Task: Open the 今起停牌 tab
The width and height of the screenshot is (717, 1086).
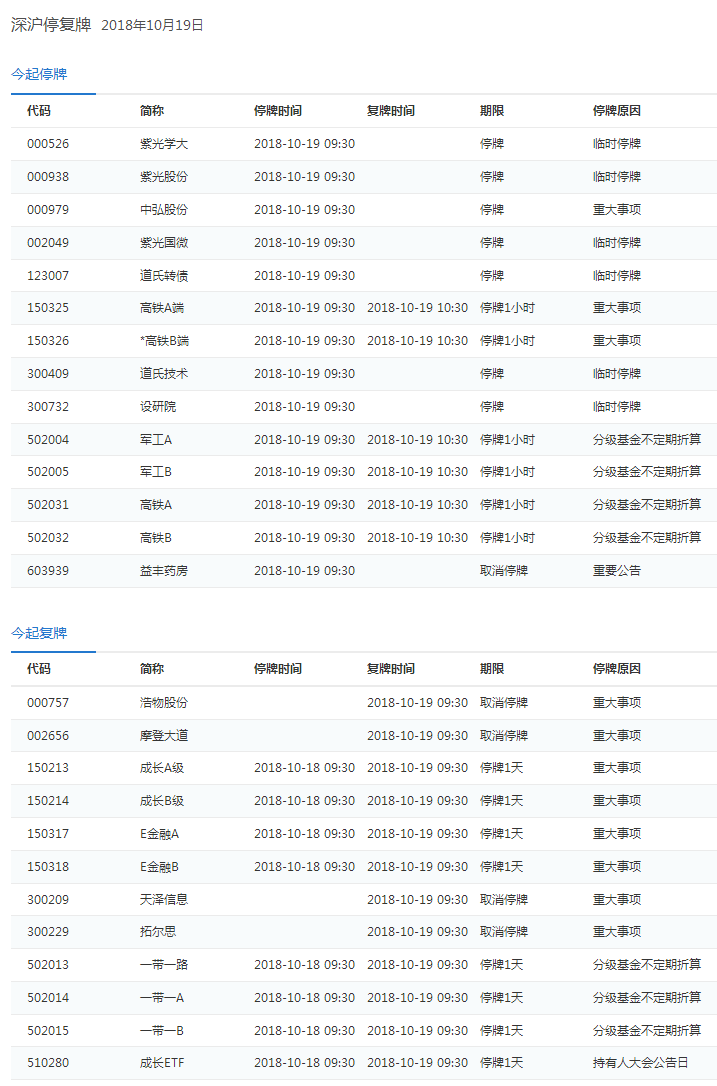Action: point(39,74)
